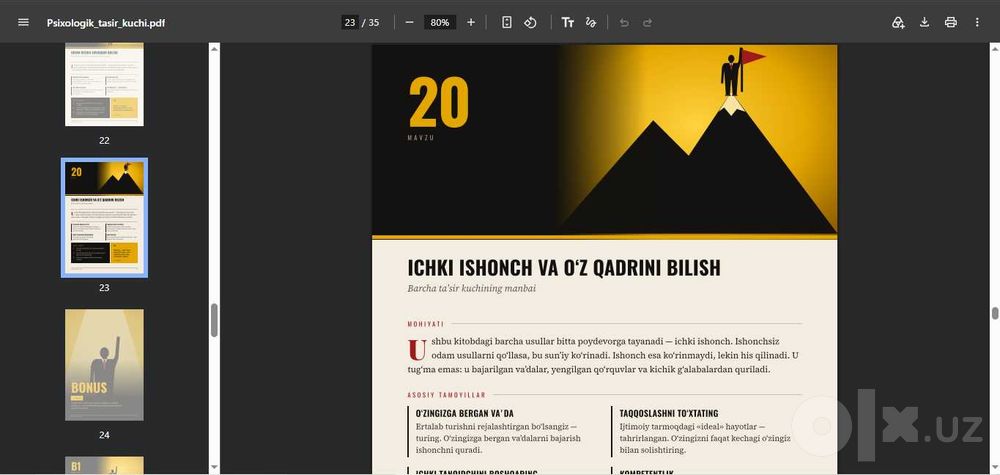Click the document scrollbar down arrow
1000x475 pixels.
click(994, 469)
